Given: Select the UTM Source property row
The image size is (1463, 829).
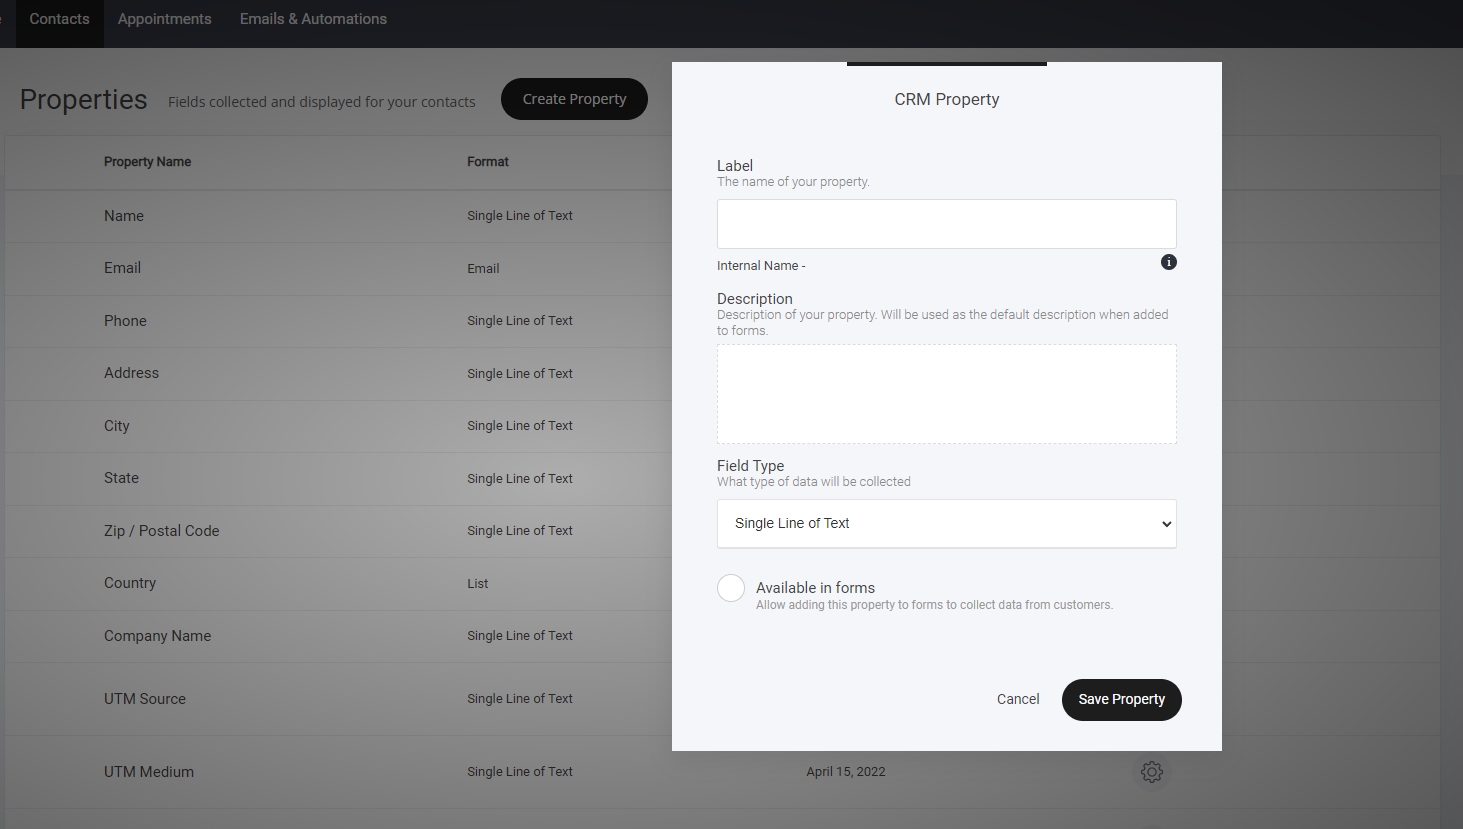Looking at the screenshot, I should [145, 699].
